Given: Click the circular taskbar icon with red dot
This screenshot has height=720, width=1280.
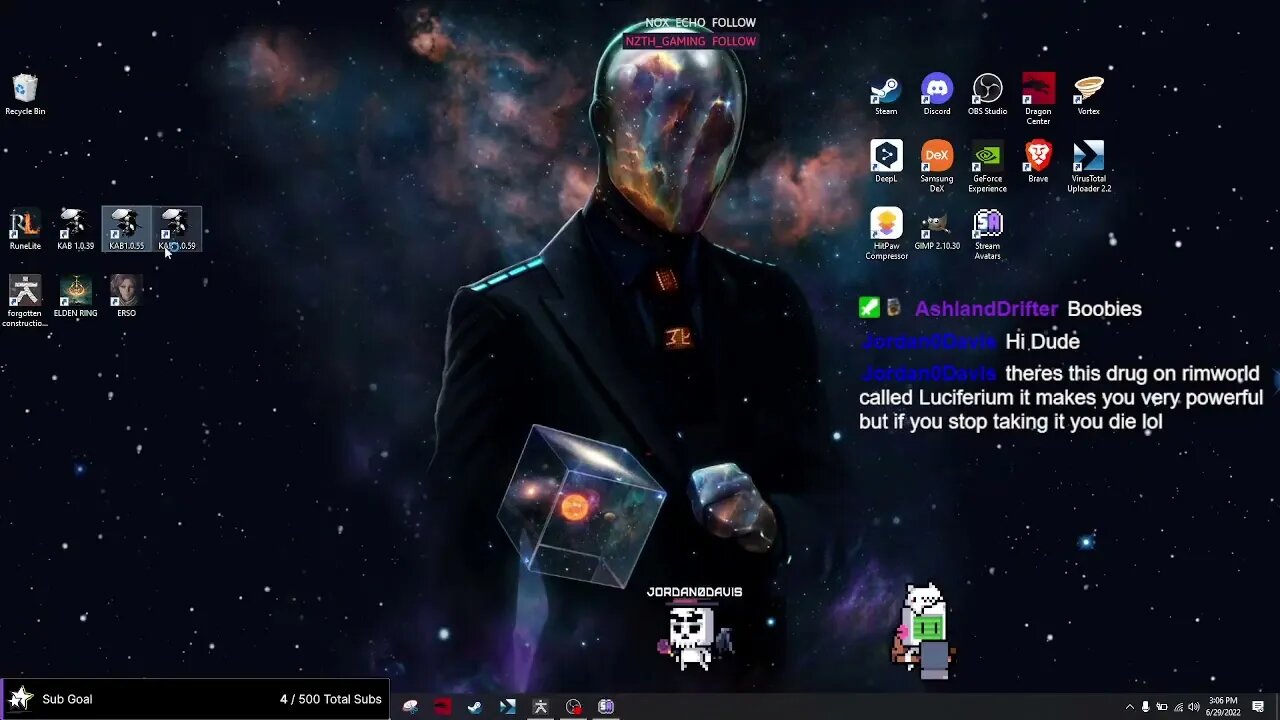Looking at the screenshot, I should (x=573, y=706).
